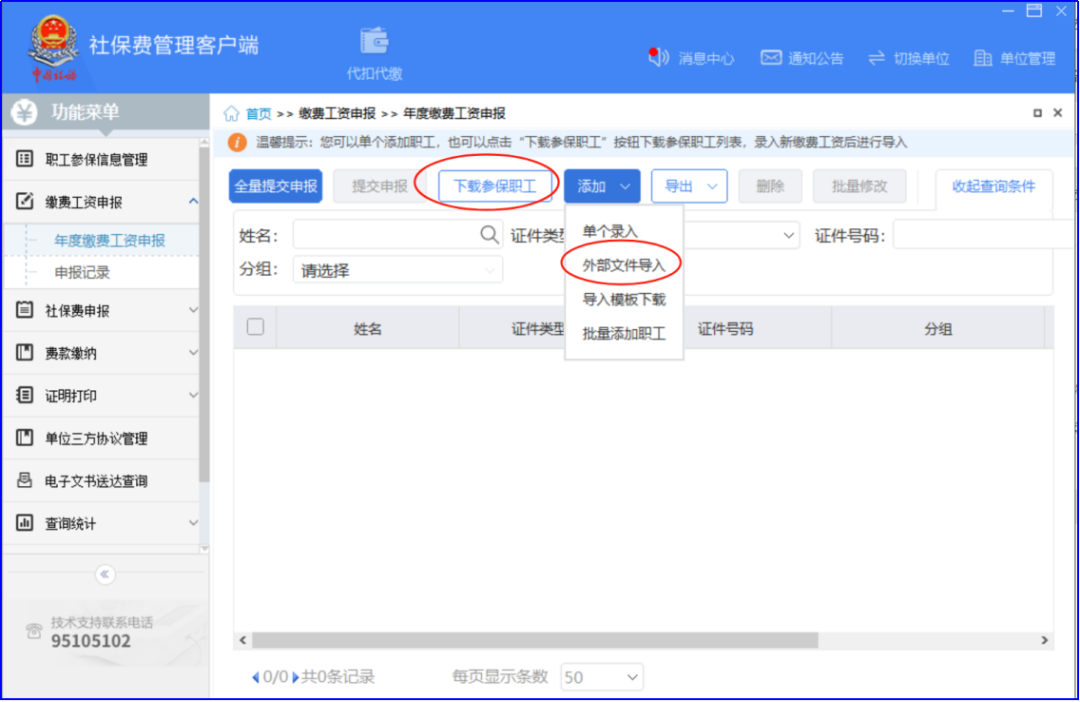Open 通知公告 envelope icon

point(771,58)
